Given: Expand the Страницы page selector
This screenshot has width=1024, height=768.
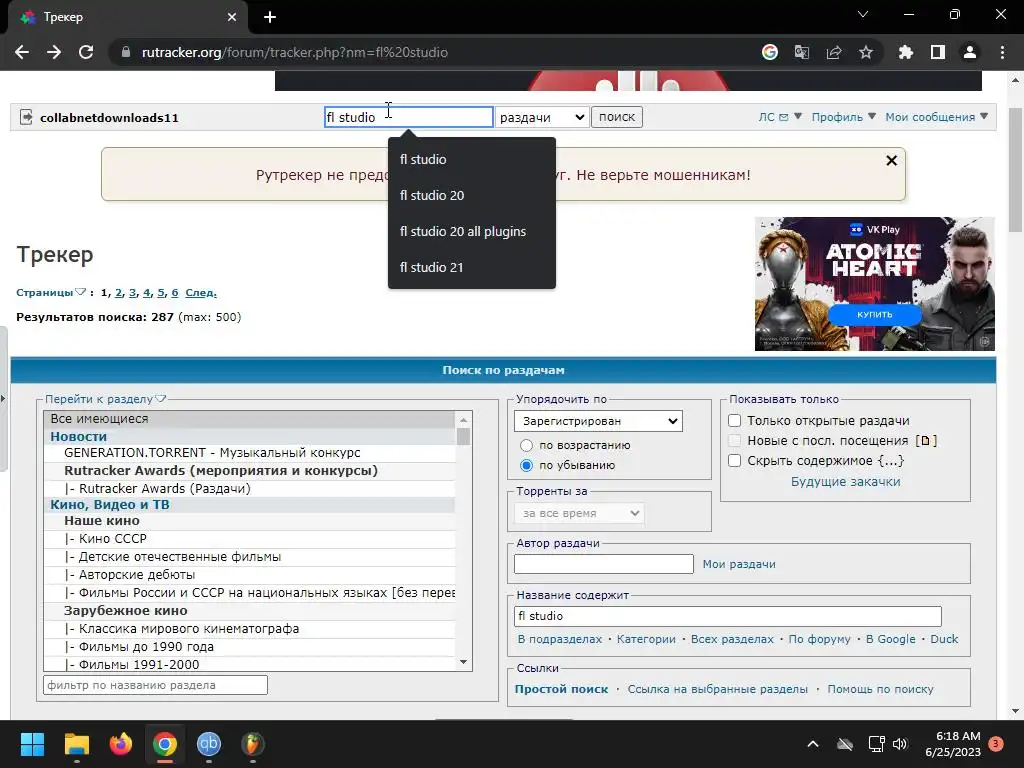Looking at the screenshot, I should [x=51, y=293].
